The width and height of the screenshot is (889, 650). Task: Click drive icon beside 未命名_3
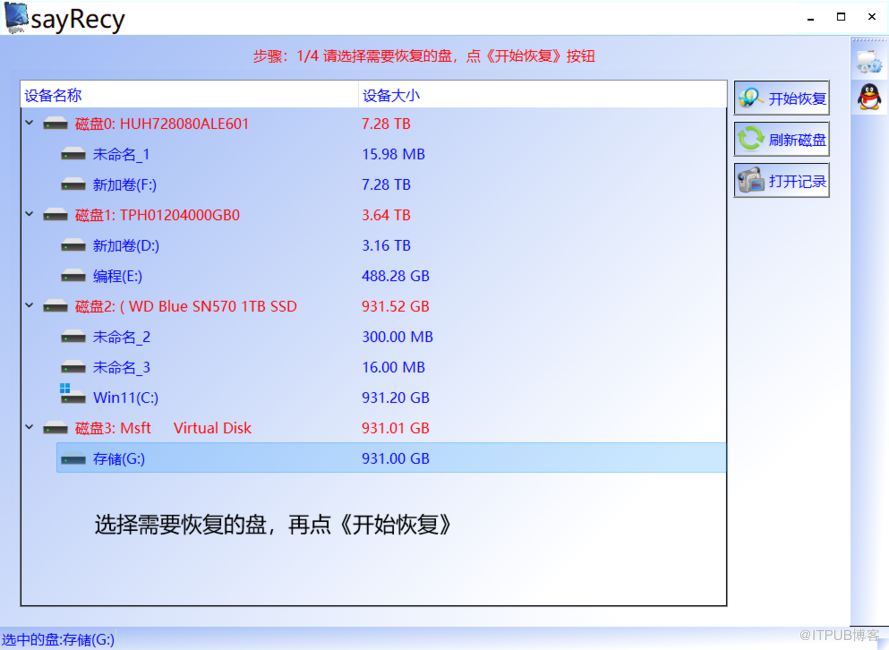pyautogui.click(x=74, y=368)
